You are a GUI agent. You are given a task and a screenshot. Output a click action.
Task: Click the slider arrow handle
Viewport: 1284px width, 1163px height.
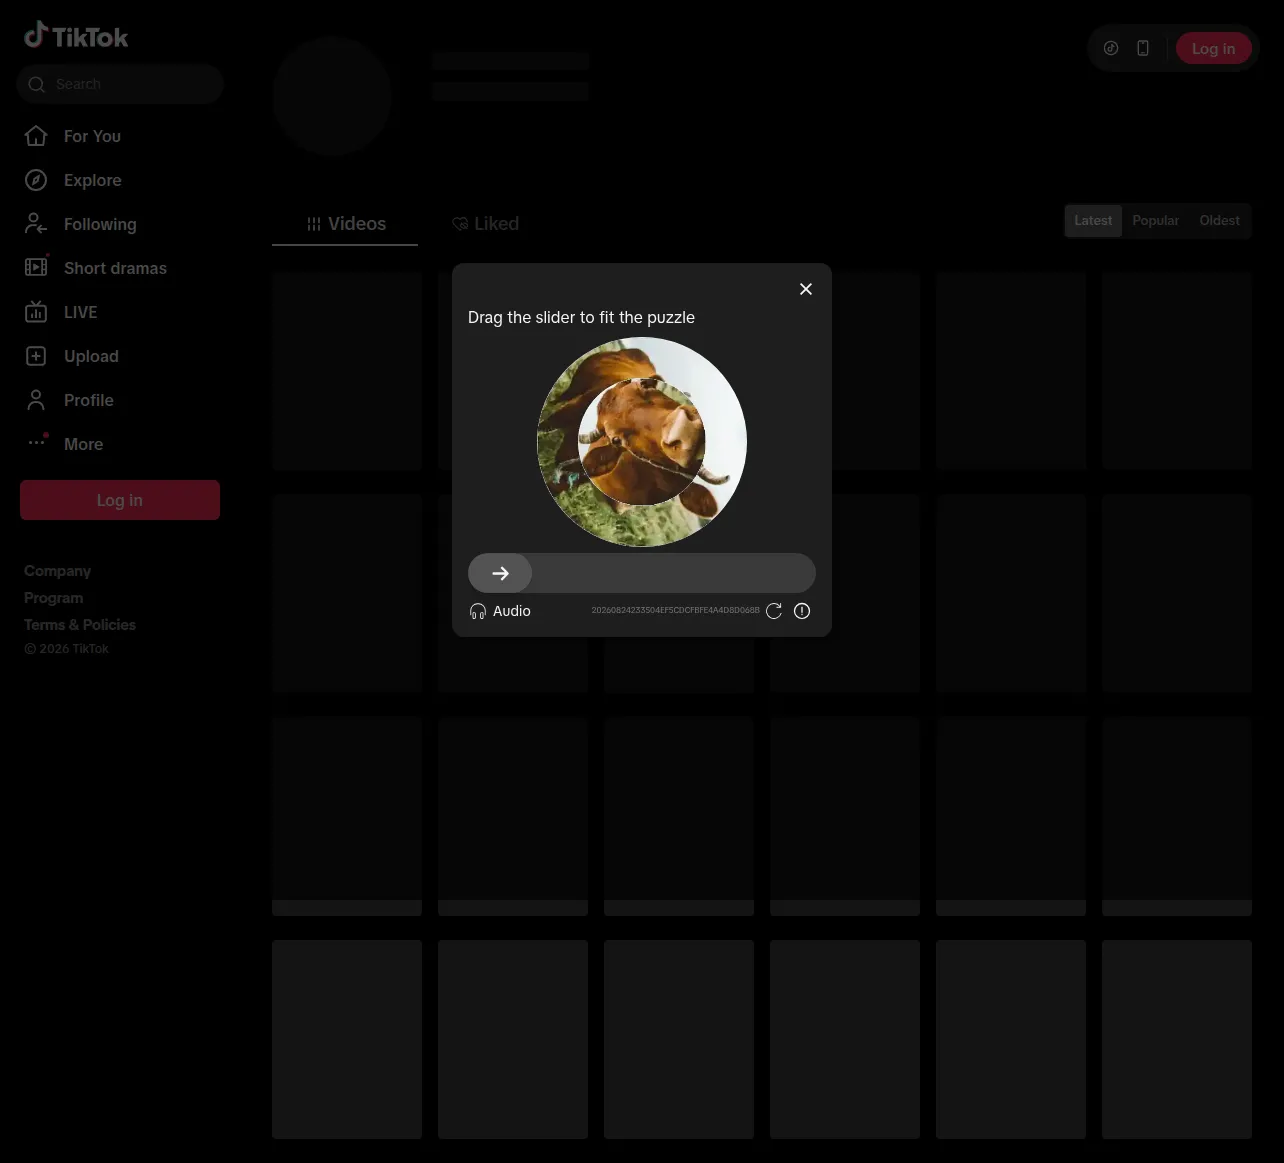(x=500, y=573)
